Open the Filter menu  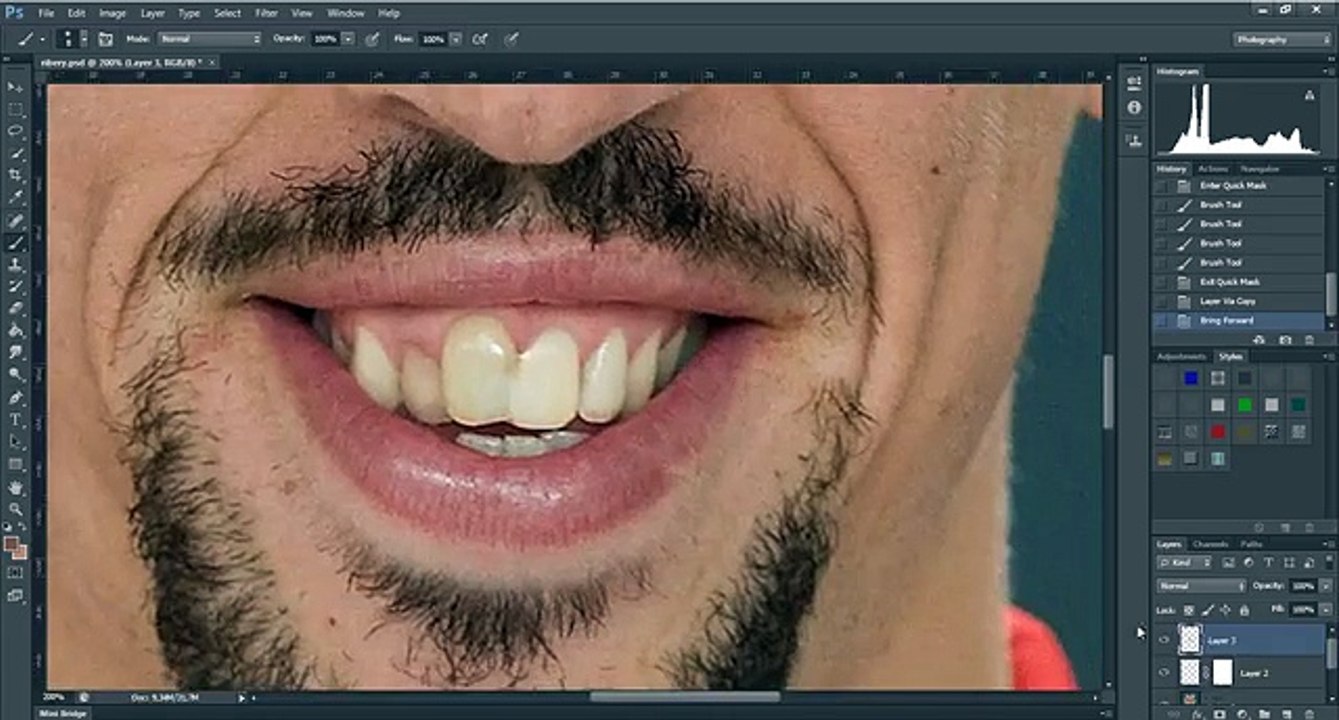(x=266, y=13)
